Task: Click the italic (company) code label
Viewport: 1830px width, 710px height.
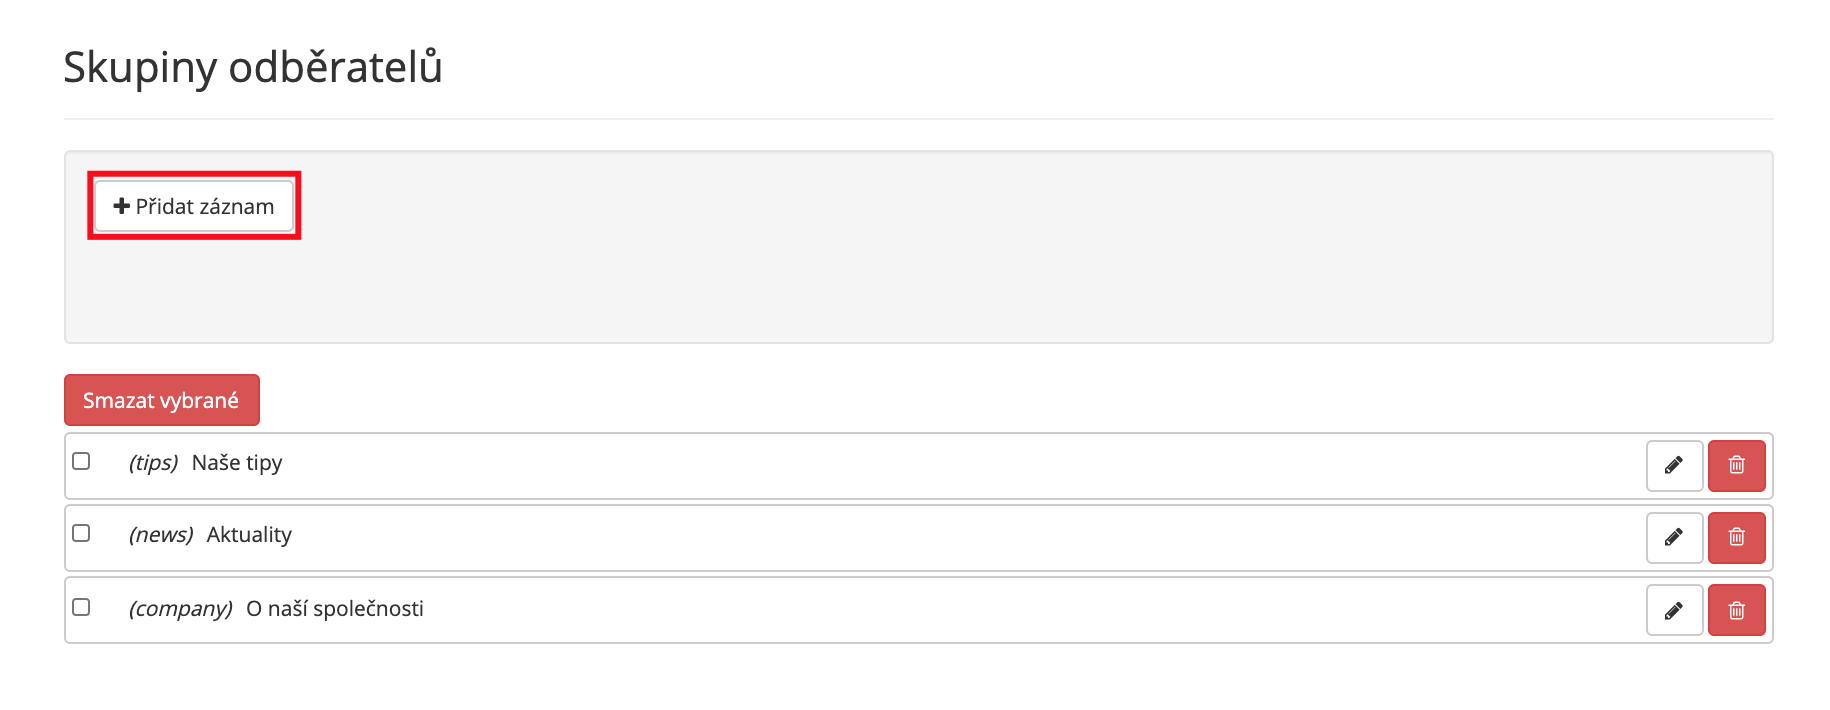Action: tap(180, 609)
